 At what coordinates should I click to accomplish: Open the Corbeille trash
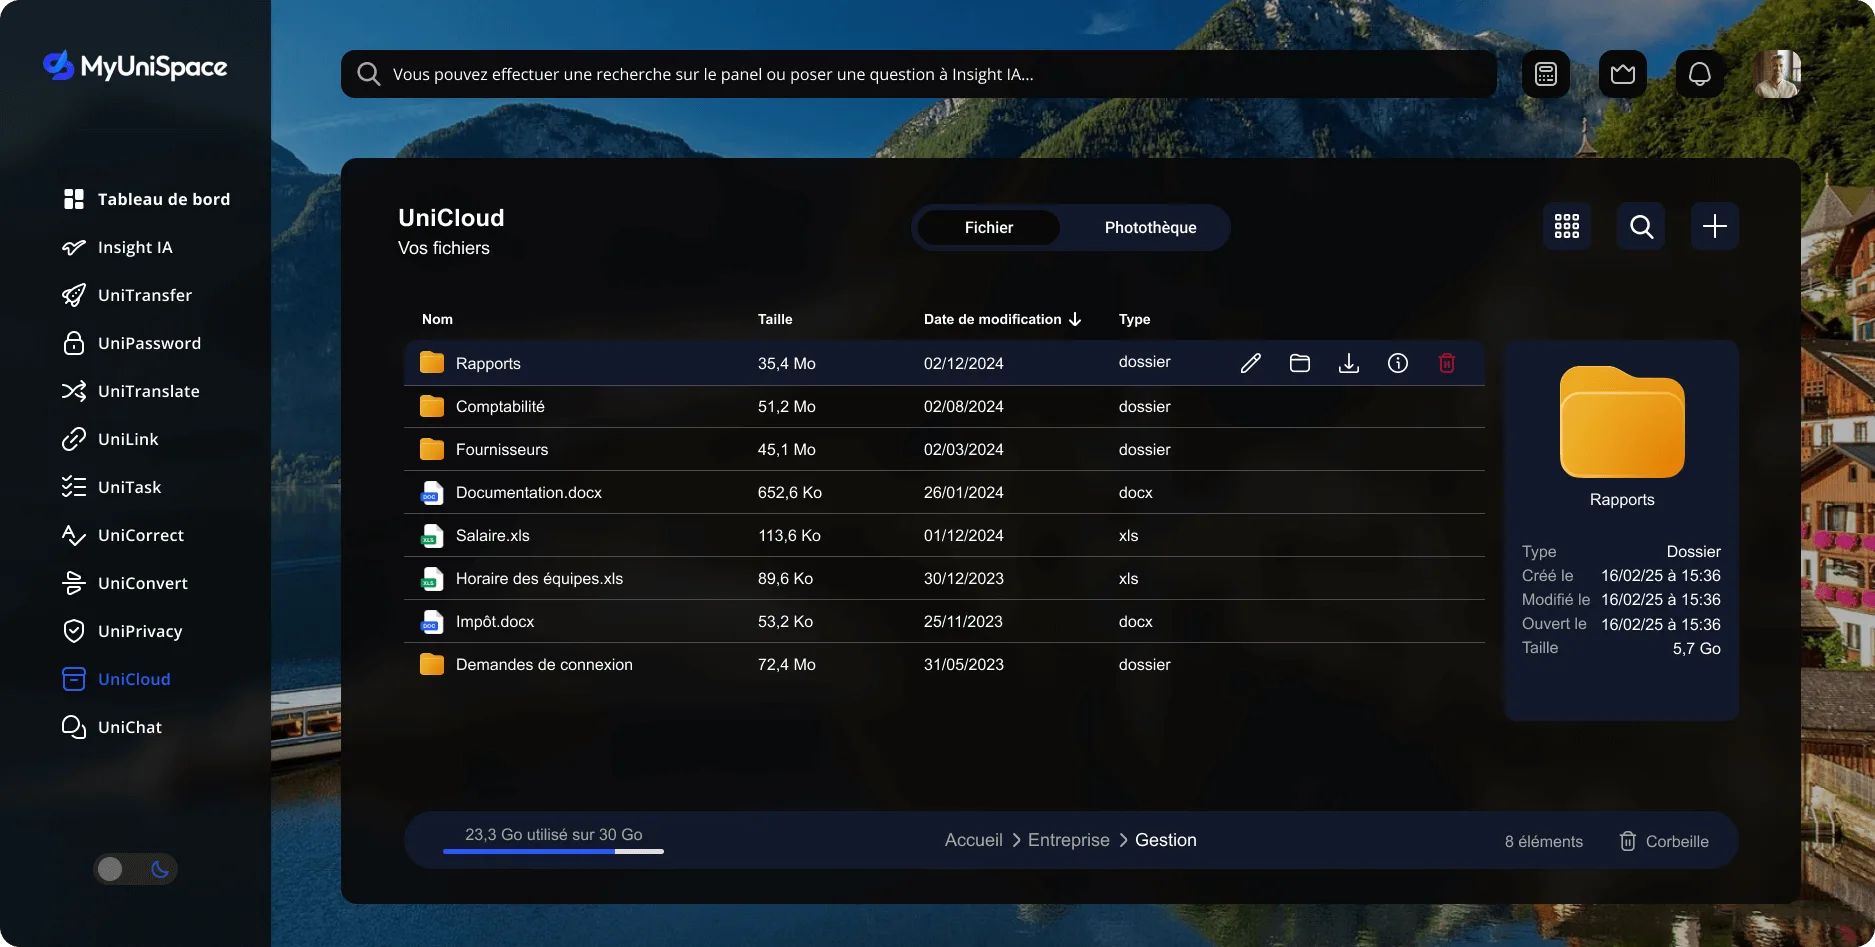tap(1664, 841)
